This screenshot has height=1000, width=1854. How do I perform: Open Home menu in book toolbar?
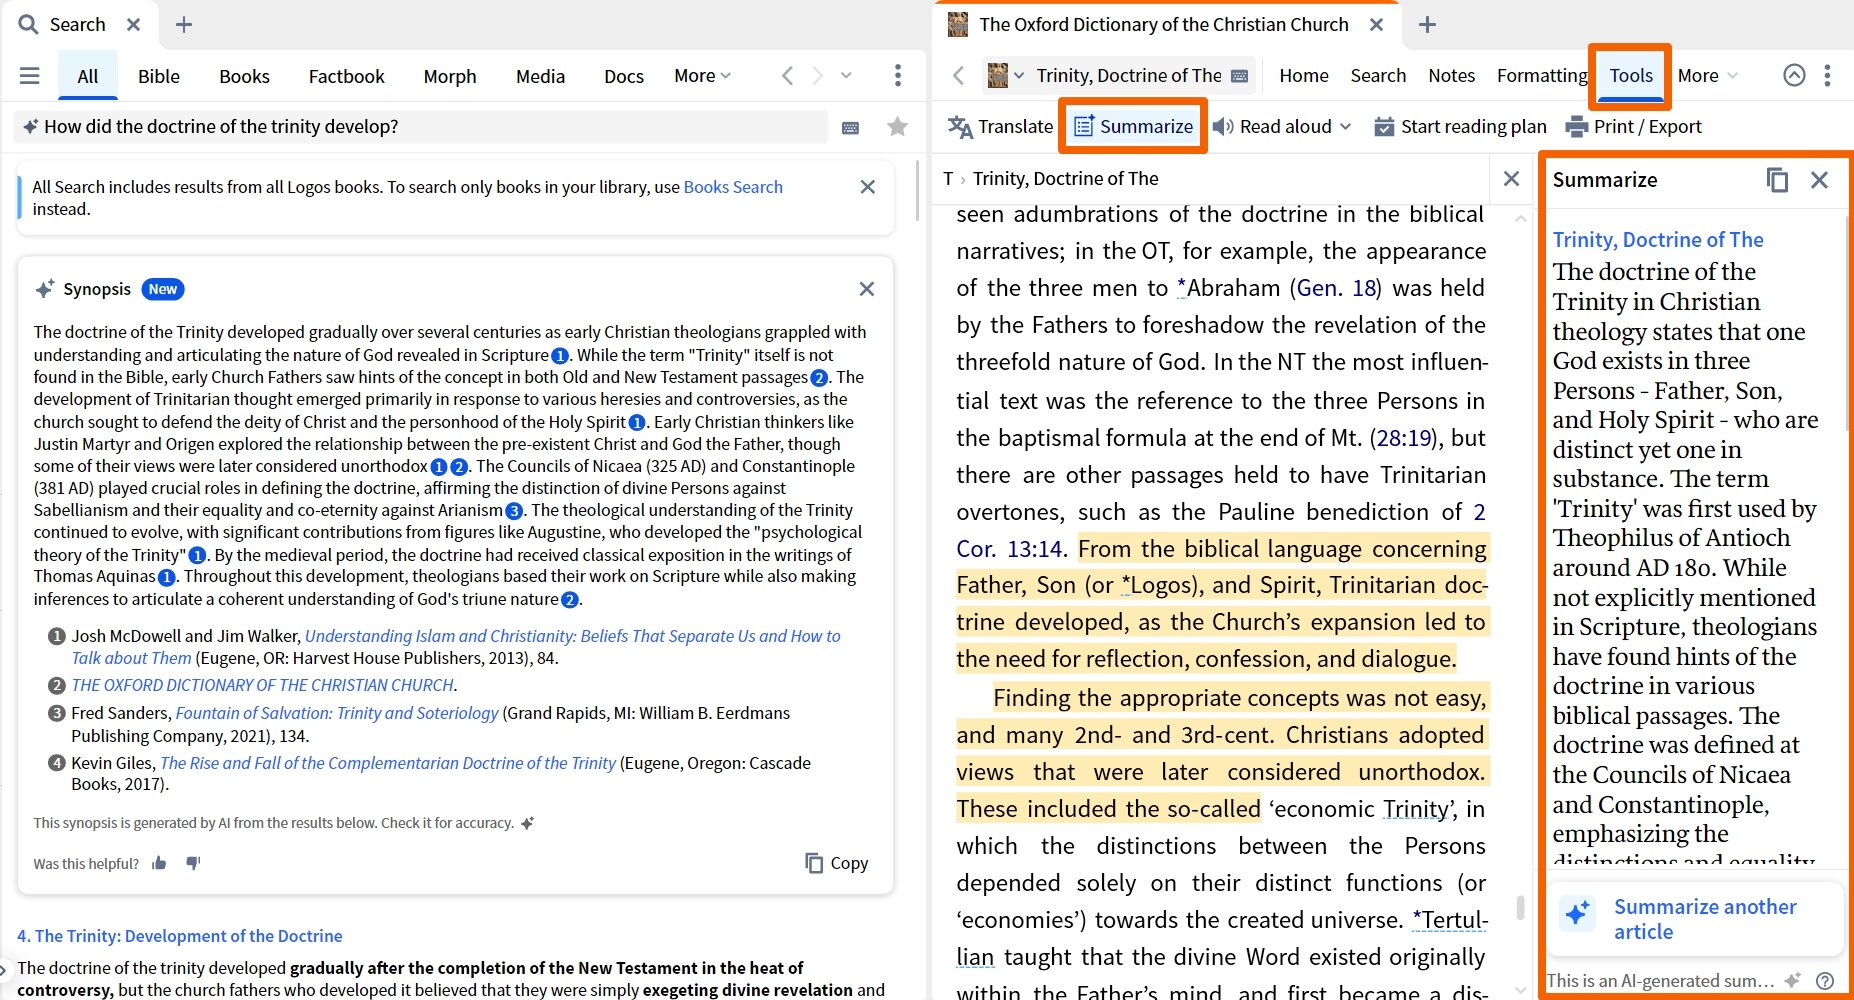[x=1304, y=76]
